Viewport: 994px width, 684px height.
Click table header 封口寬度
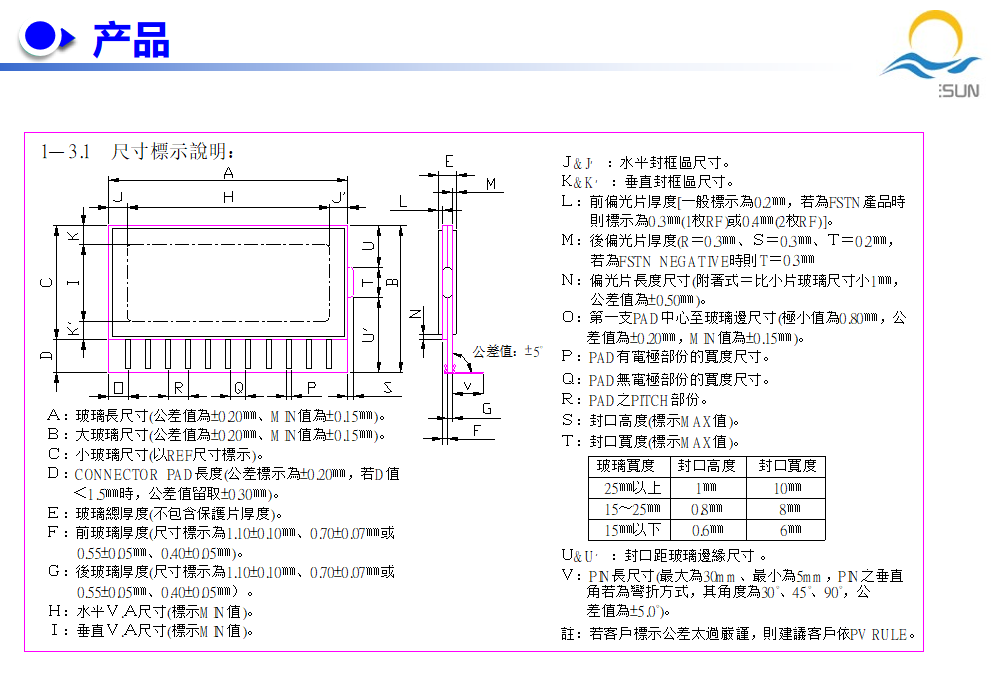click(786, 466)
